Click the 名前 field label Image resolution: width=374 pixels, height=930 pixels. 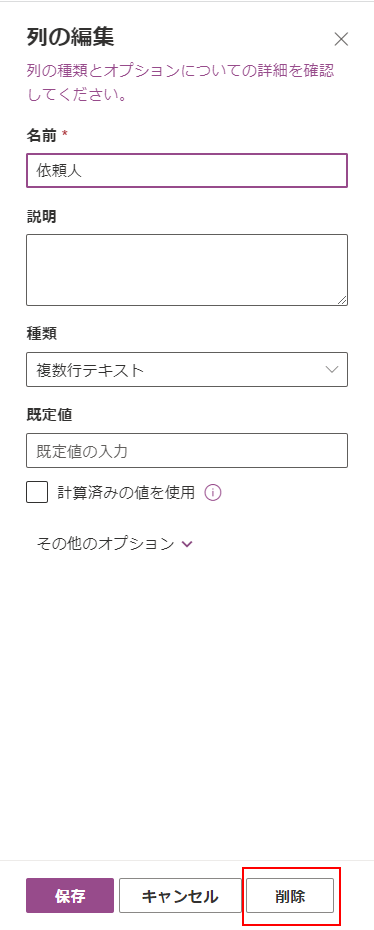(x=41, y=136)
